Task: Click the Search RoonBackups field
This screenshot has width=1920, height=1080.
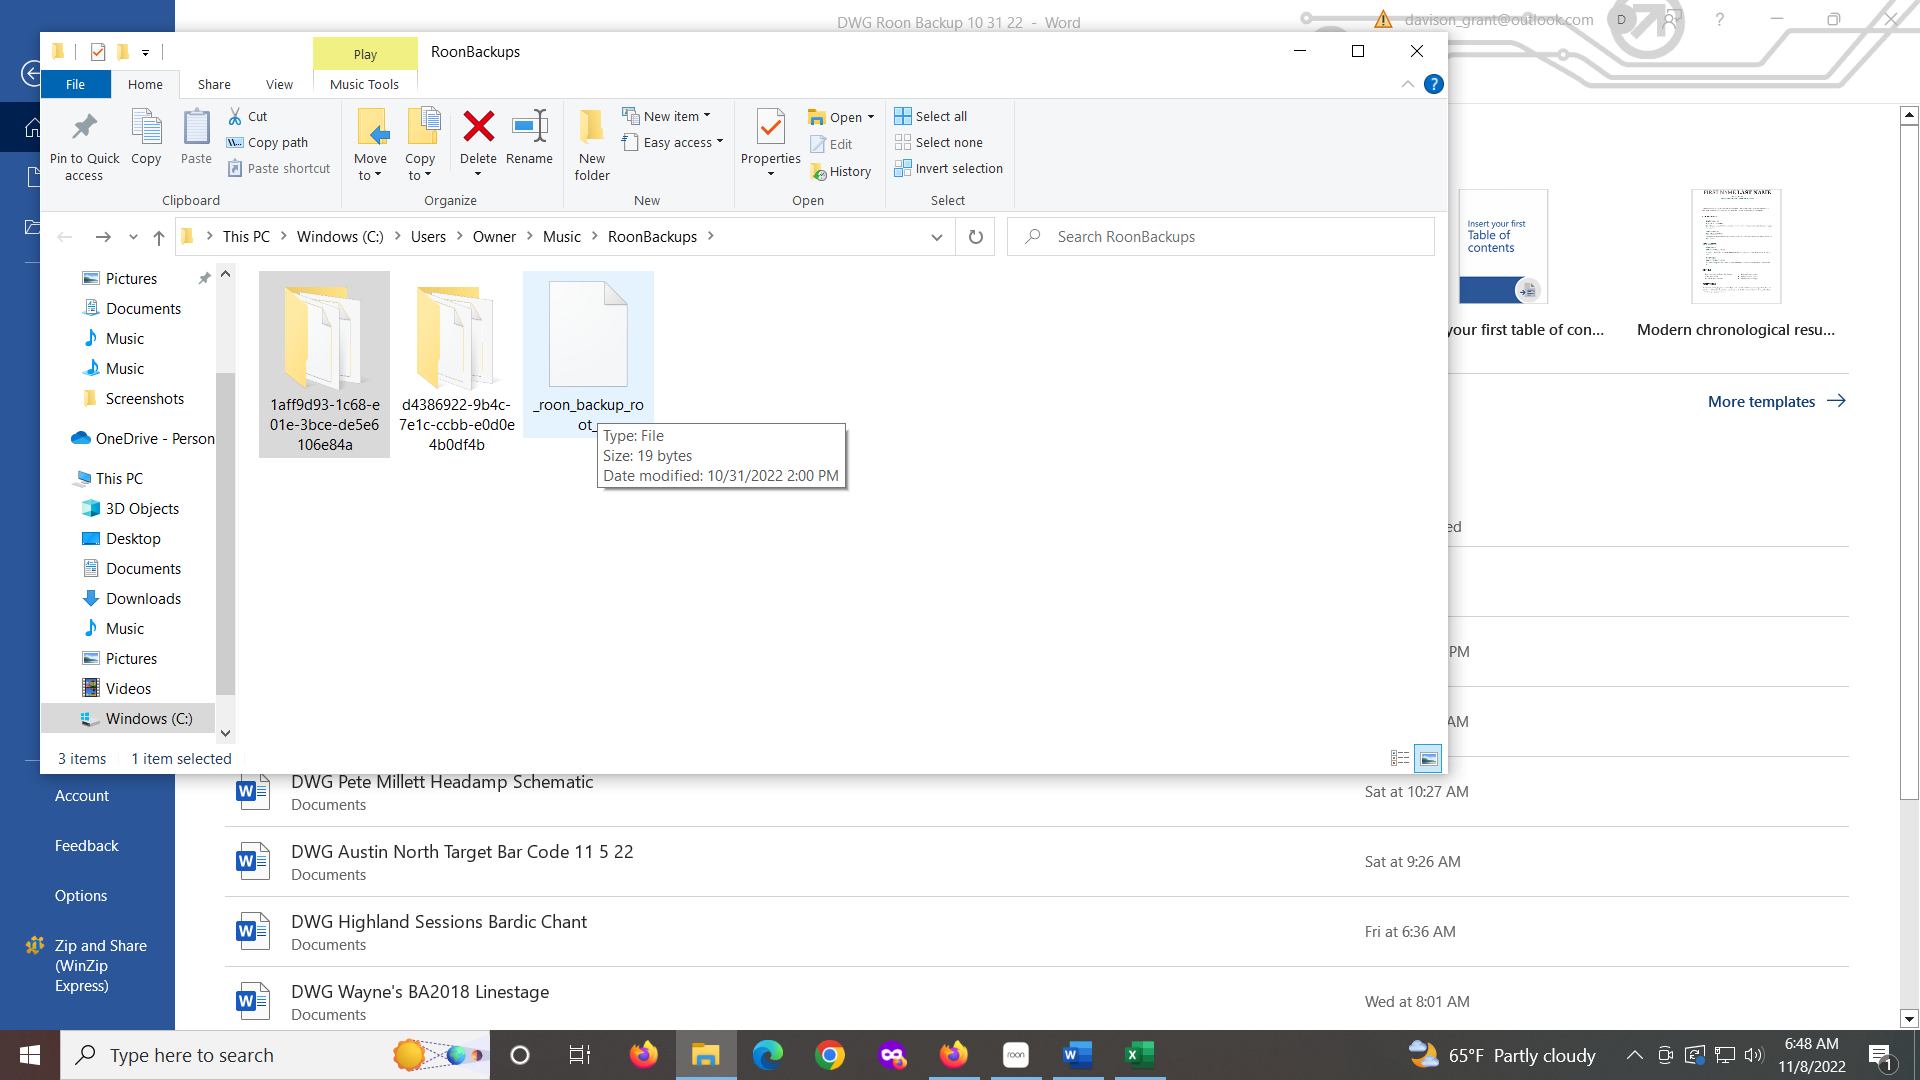Action: coord(1220,237)
